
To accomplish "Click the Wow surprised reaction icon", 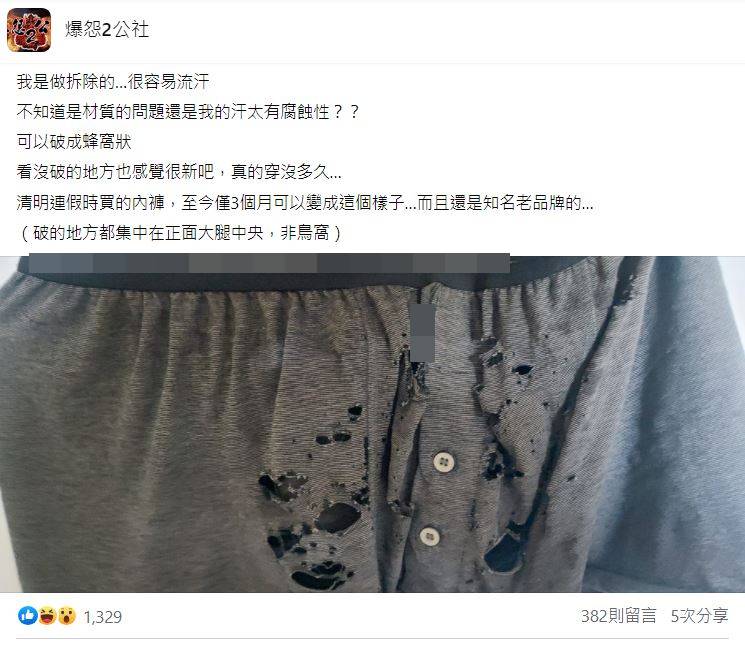I will pos(67,616).
